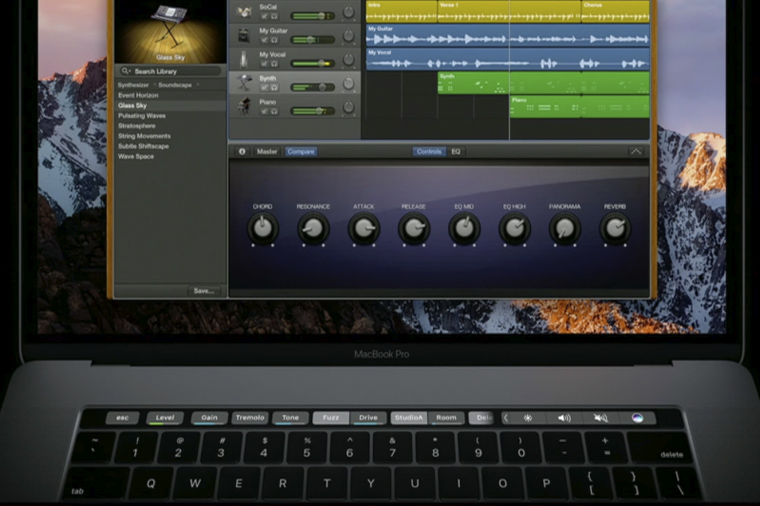Toggle the Compare button in Smart Controls
This screenshot has width=760, height=506.
(300, 152)
